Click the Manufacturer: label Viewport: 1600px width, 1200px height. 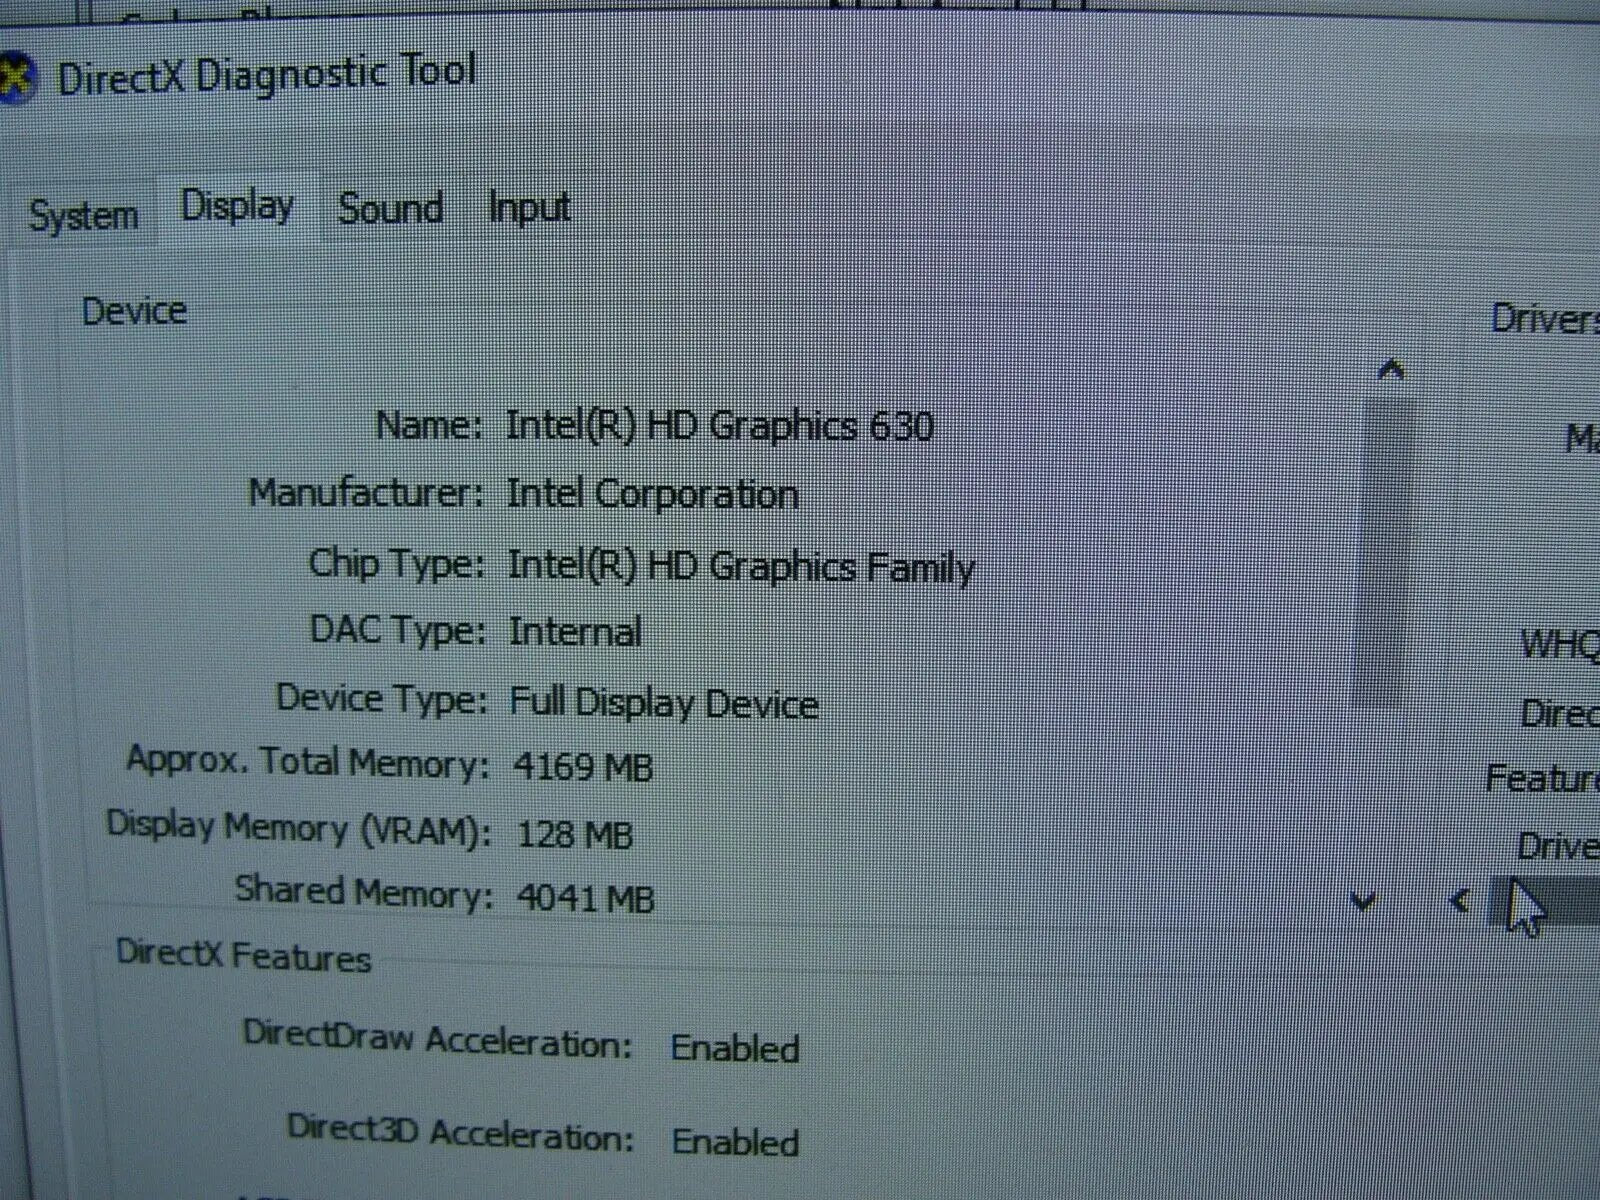pyautogui.click(x=366, y=492)
